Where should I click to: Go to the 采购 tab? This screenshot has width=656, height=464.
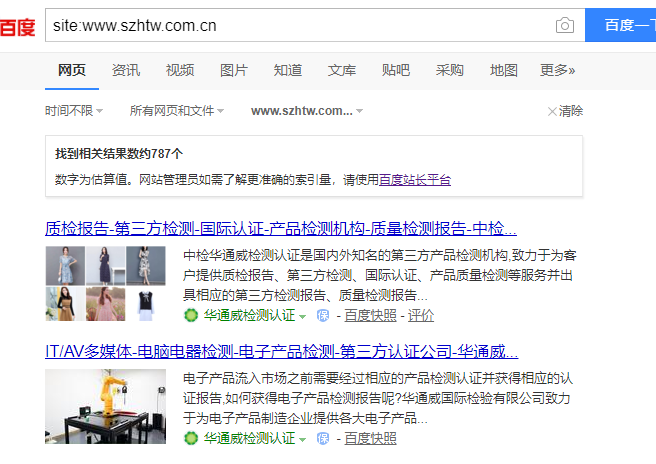click(x=450, y=70)
